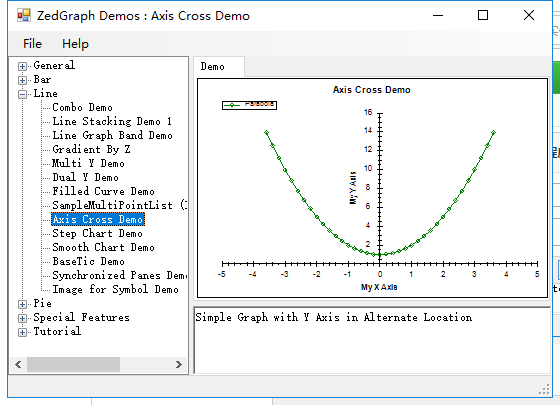Click the Axis Cross Demo chart title
The width and height of the screenshot is (560, 405).
click(372, 90)
